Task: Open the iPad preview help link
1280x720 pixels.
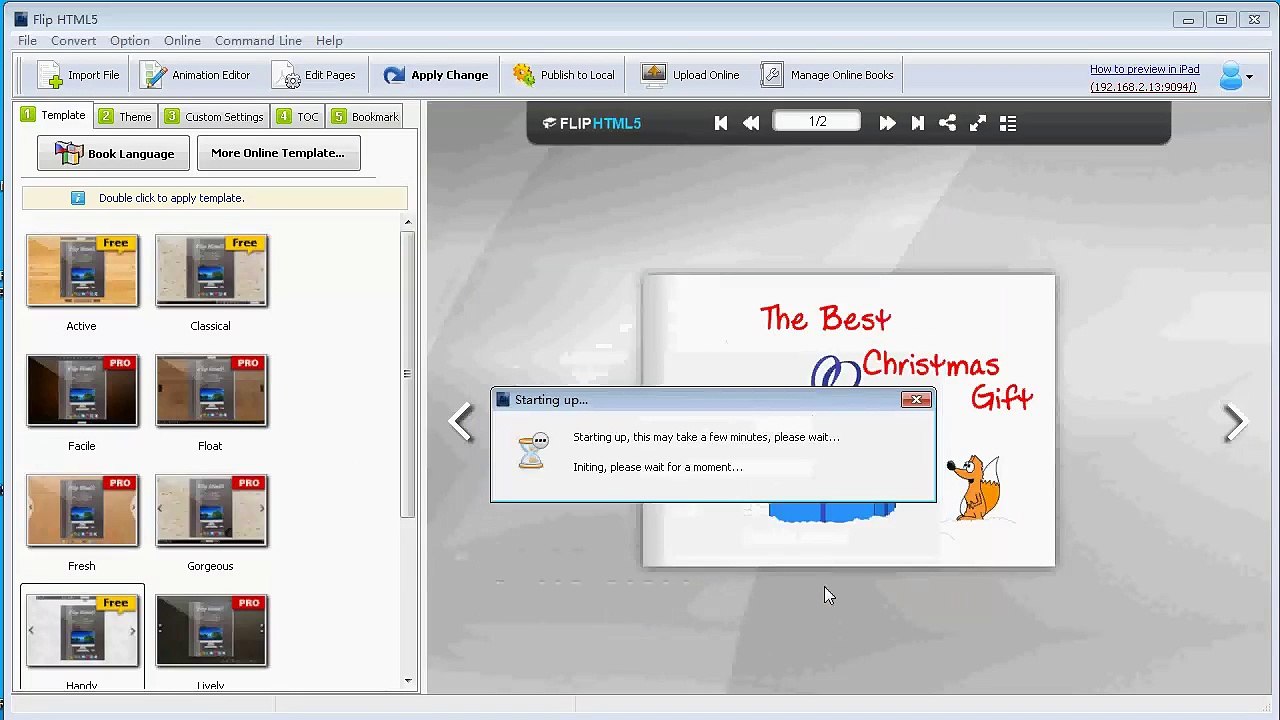Action: tap(1145, 78)
